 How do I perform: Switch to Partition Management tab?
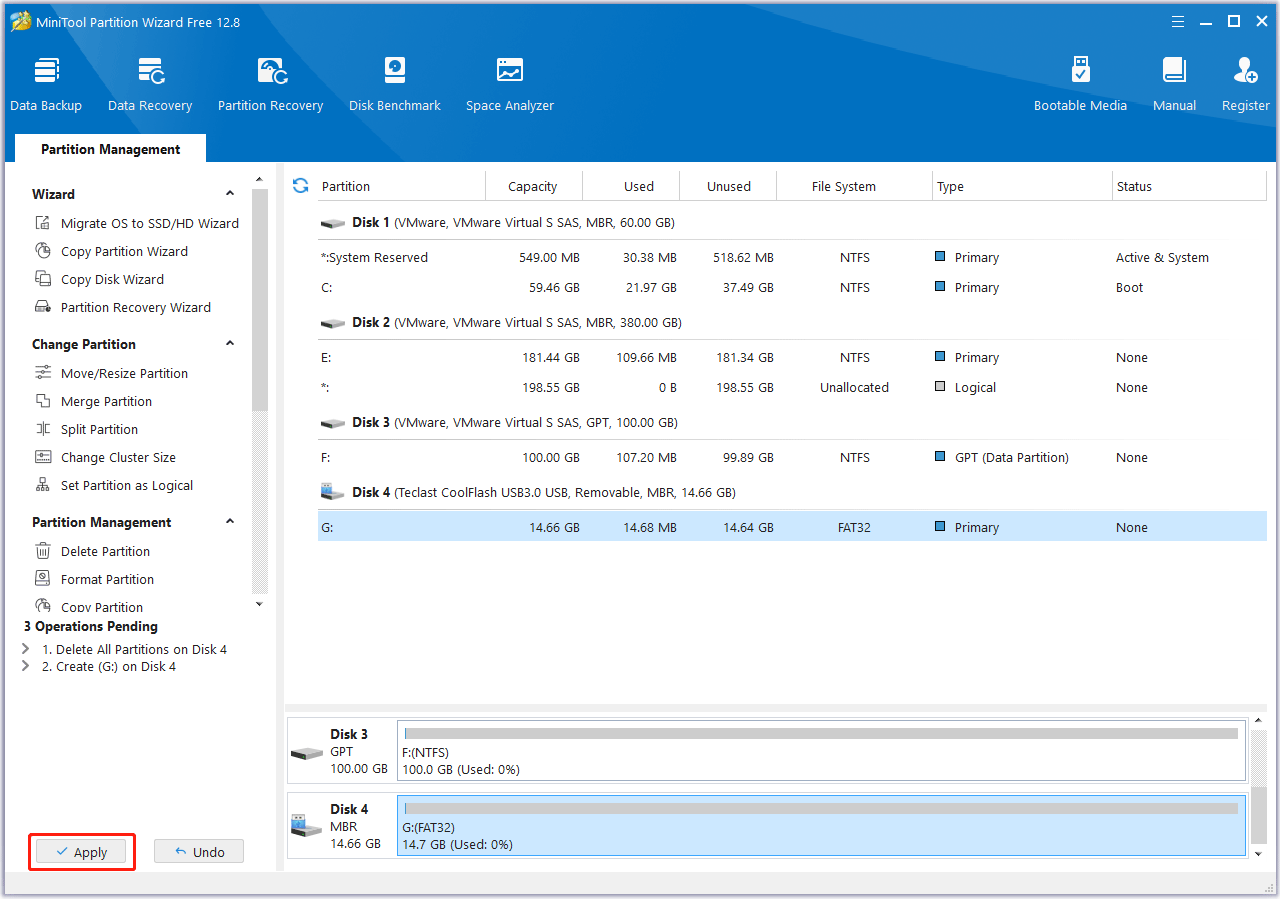111,149
